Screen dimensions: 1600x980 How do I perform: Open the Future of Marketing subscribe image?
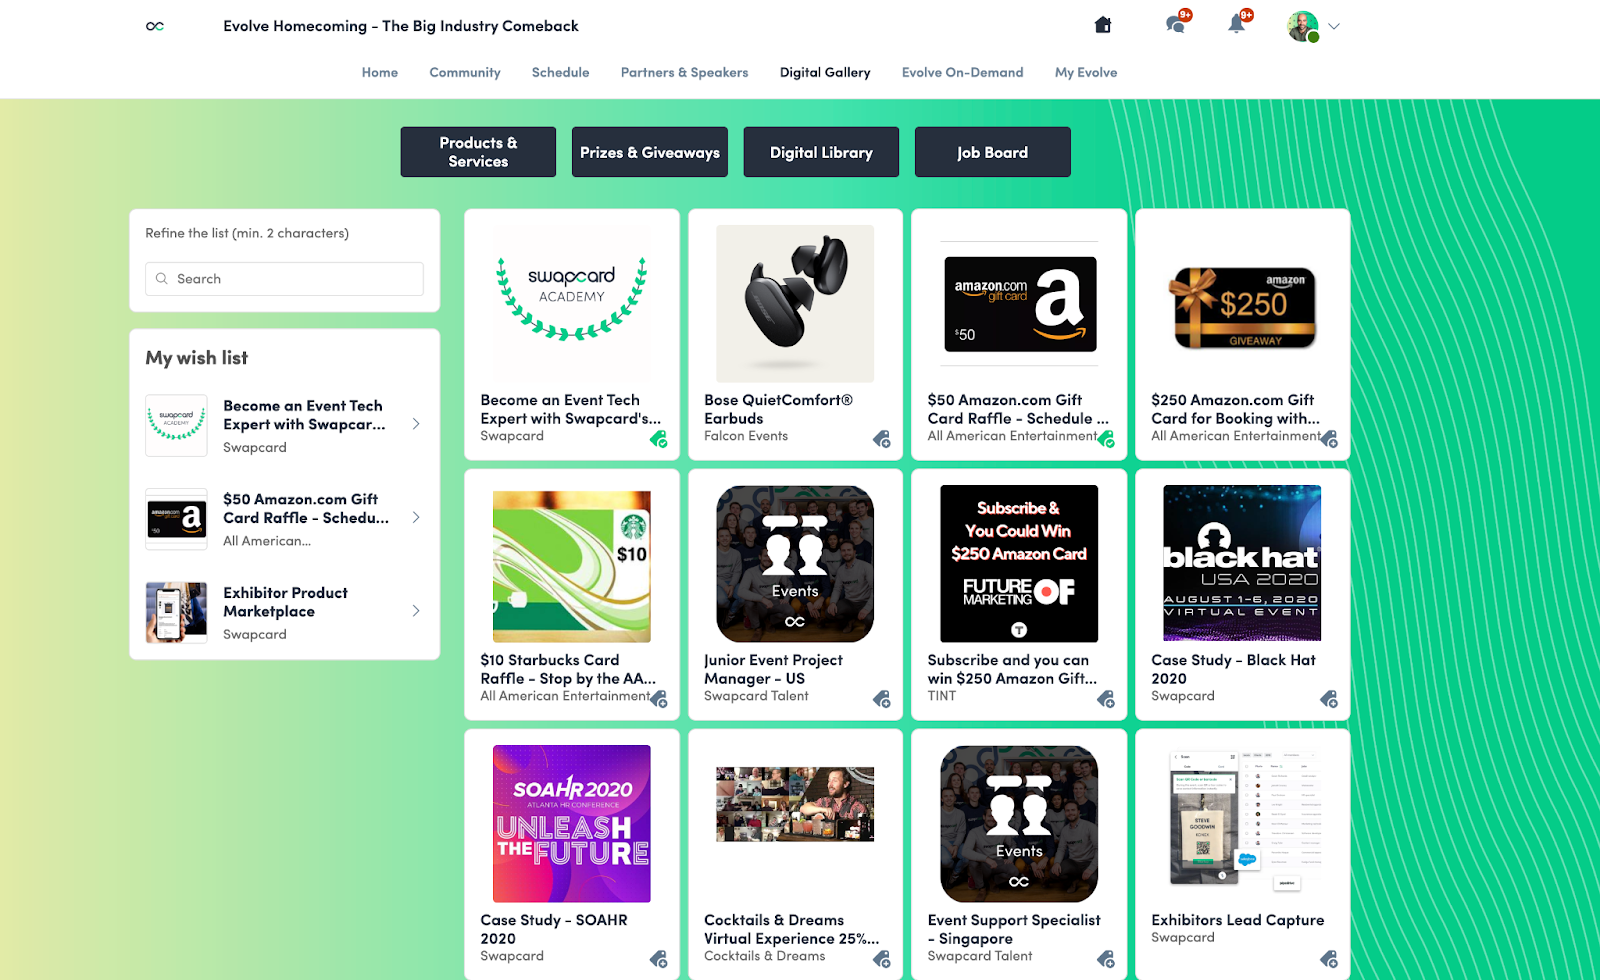(x=1020, y=564)
